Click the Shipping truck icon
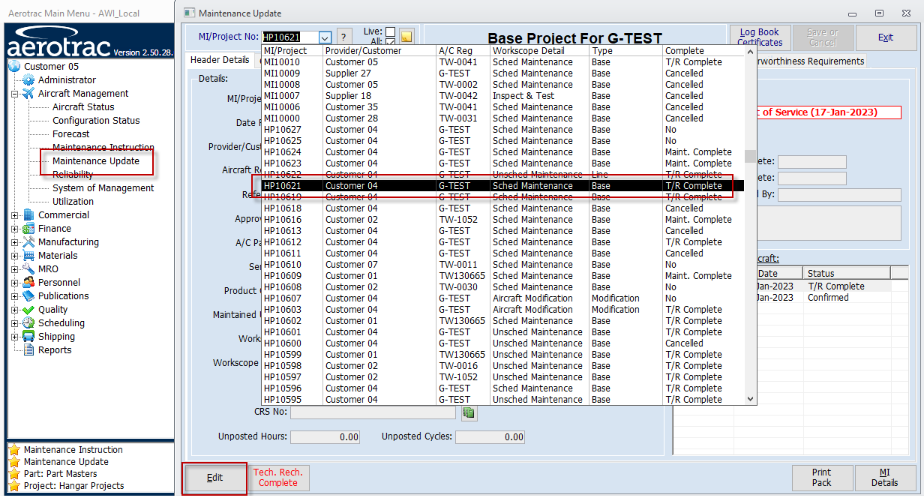 pyautogui.click(x=28, y=336)
